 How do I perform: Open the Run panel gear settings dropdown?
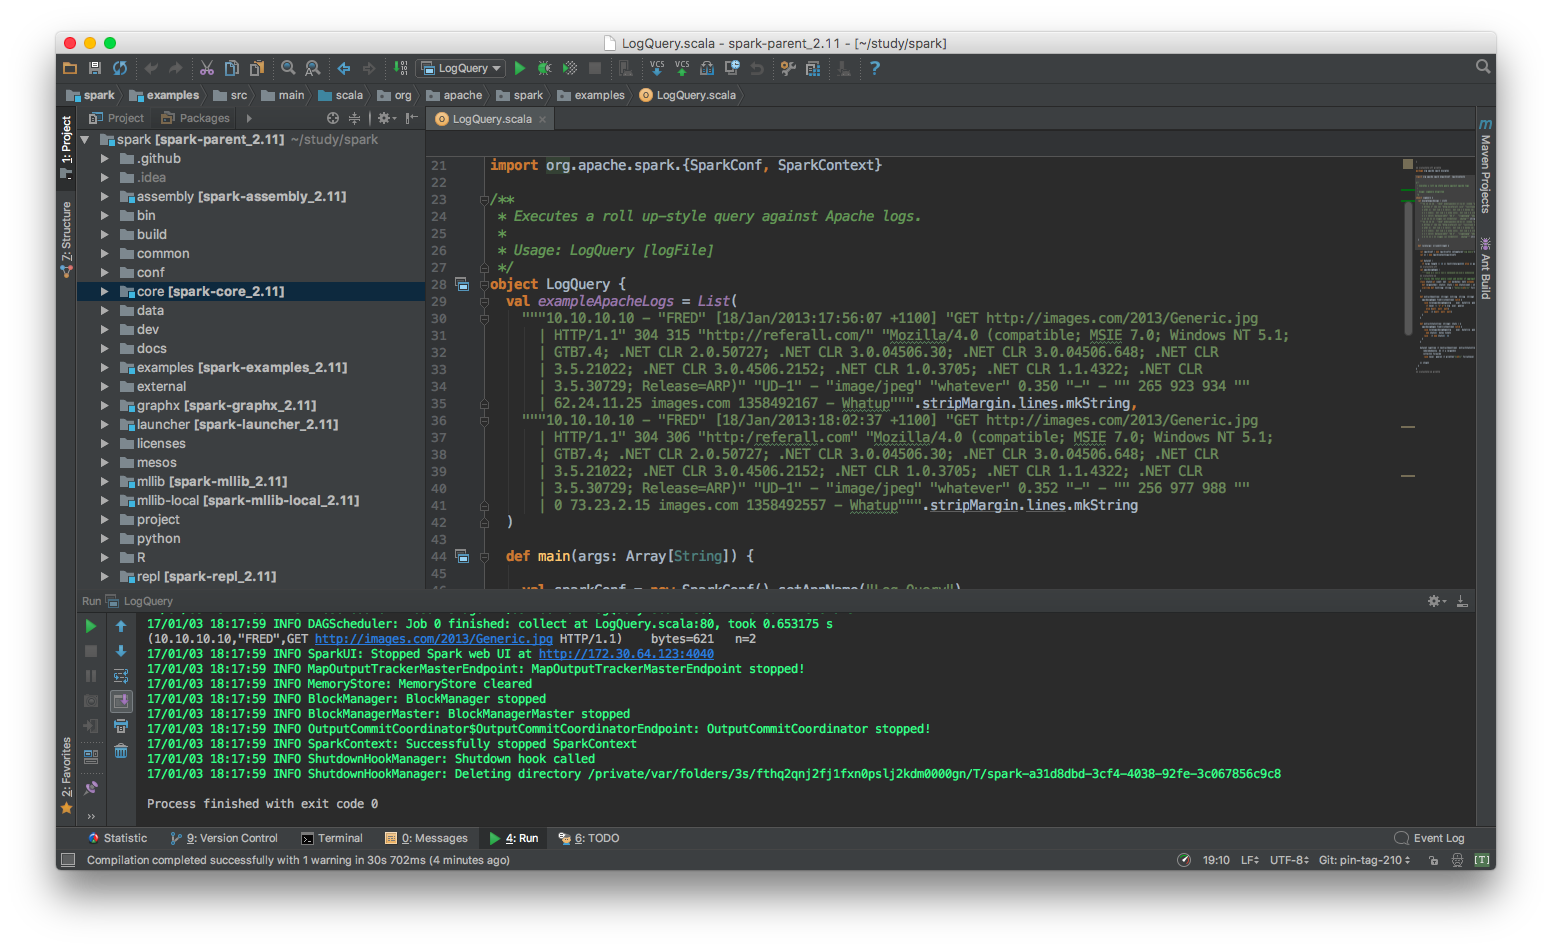(x=1437, y=601)
